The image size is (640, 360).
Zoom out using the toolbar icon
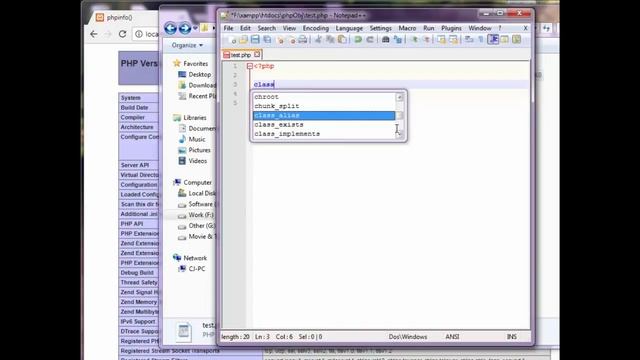click(x=426, y=40)
